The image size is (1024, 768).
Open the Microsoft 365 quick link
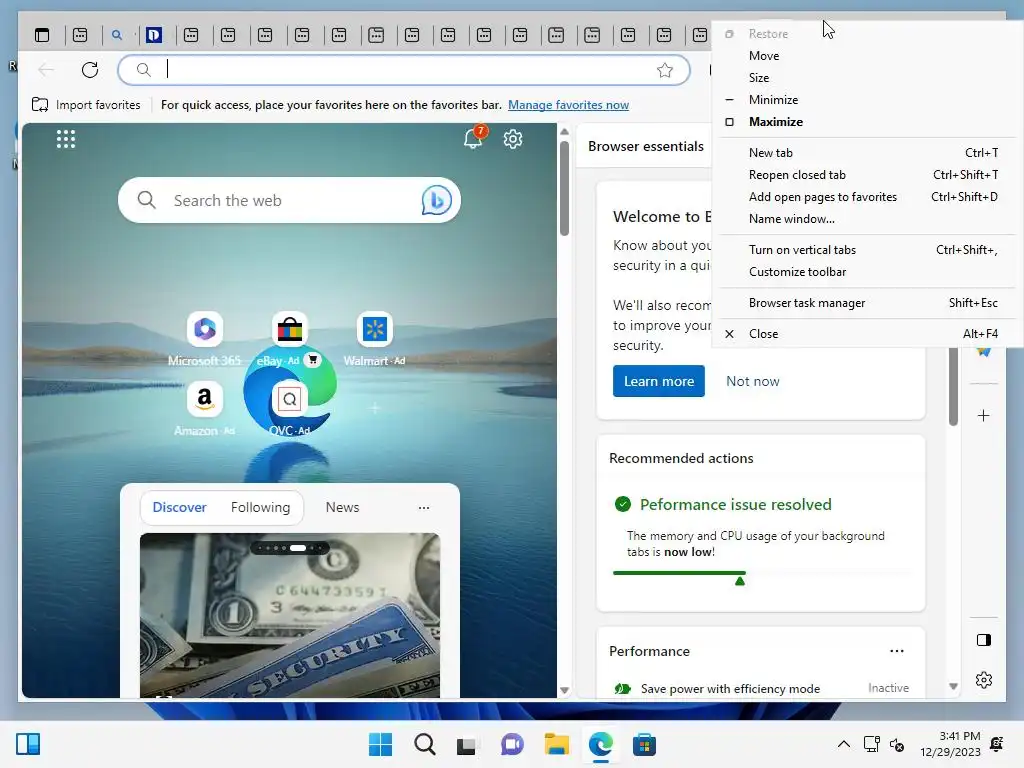(x=204, y=339)
